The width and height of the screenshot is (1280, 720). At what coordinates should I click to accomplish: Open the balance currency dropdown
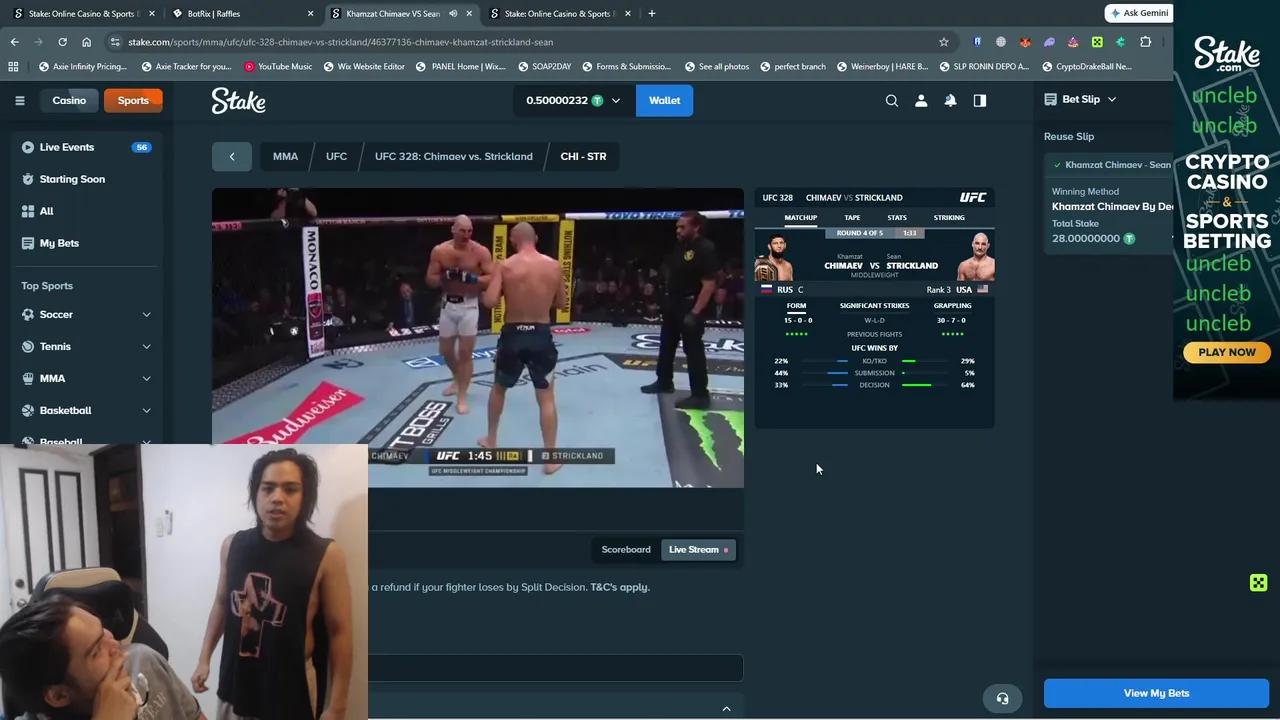[616, 100]
